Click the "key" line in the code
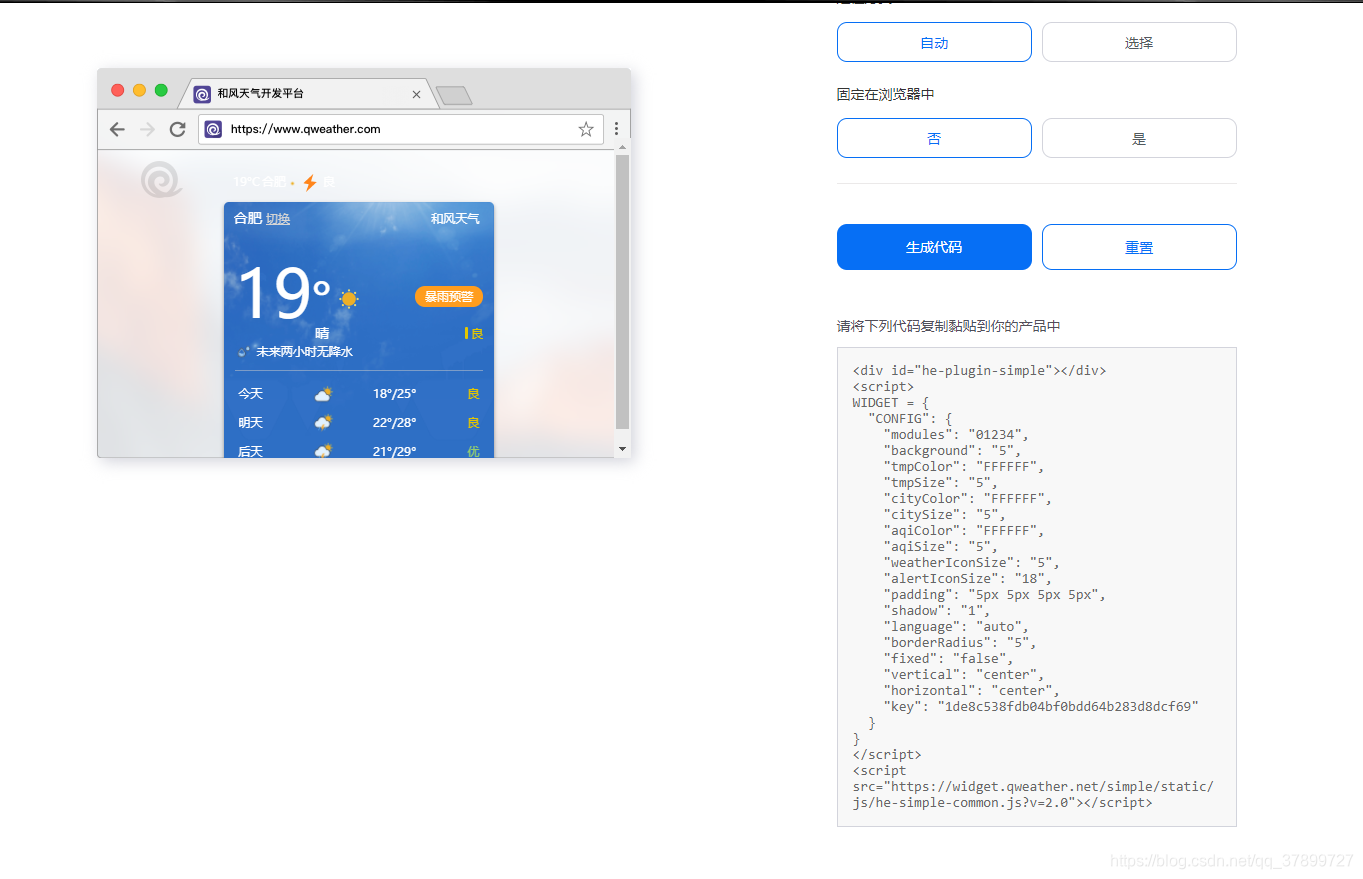Screen dimensions: 1363x879 coord(1041,706)
